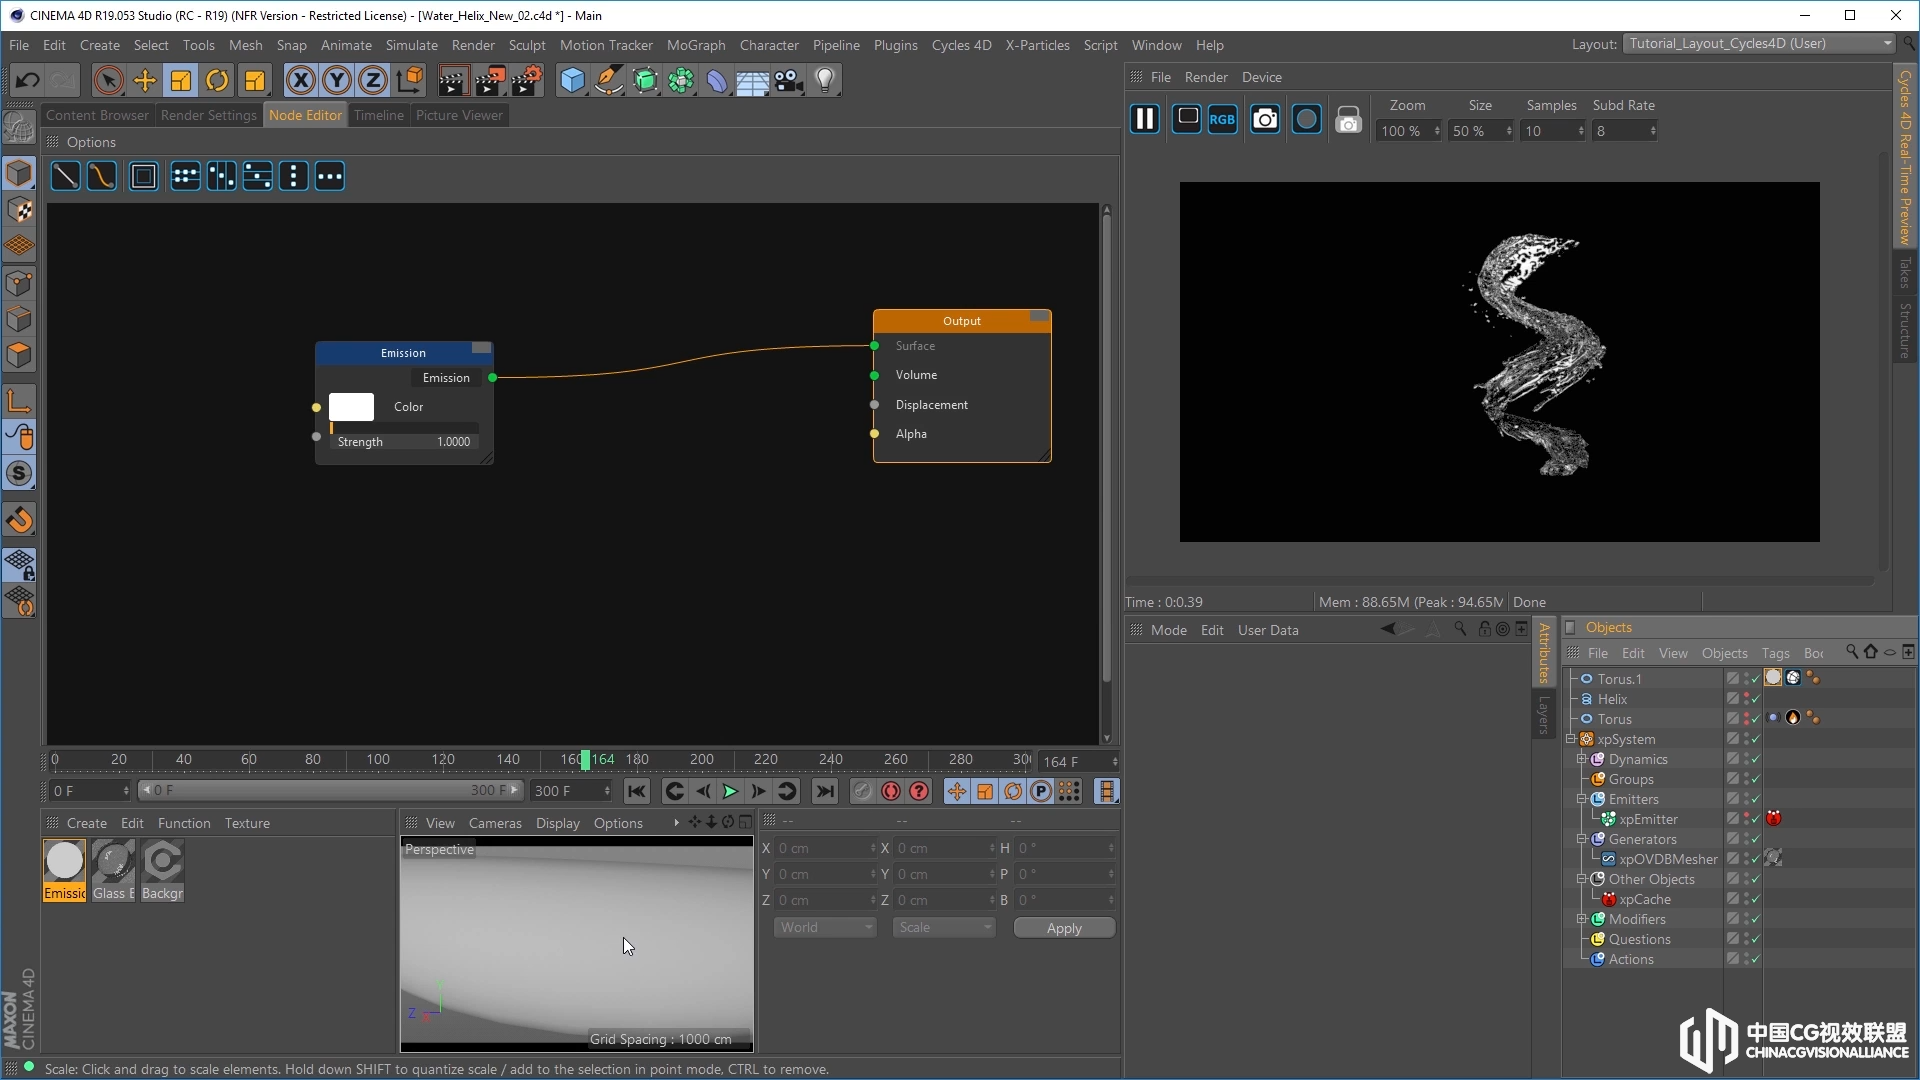
Task: Collapse the Generators group
Action: (1582, 839)
